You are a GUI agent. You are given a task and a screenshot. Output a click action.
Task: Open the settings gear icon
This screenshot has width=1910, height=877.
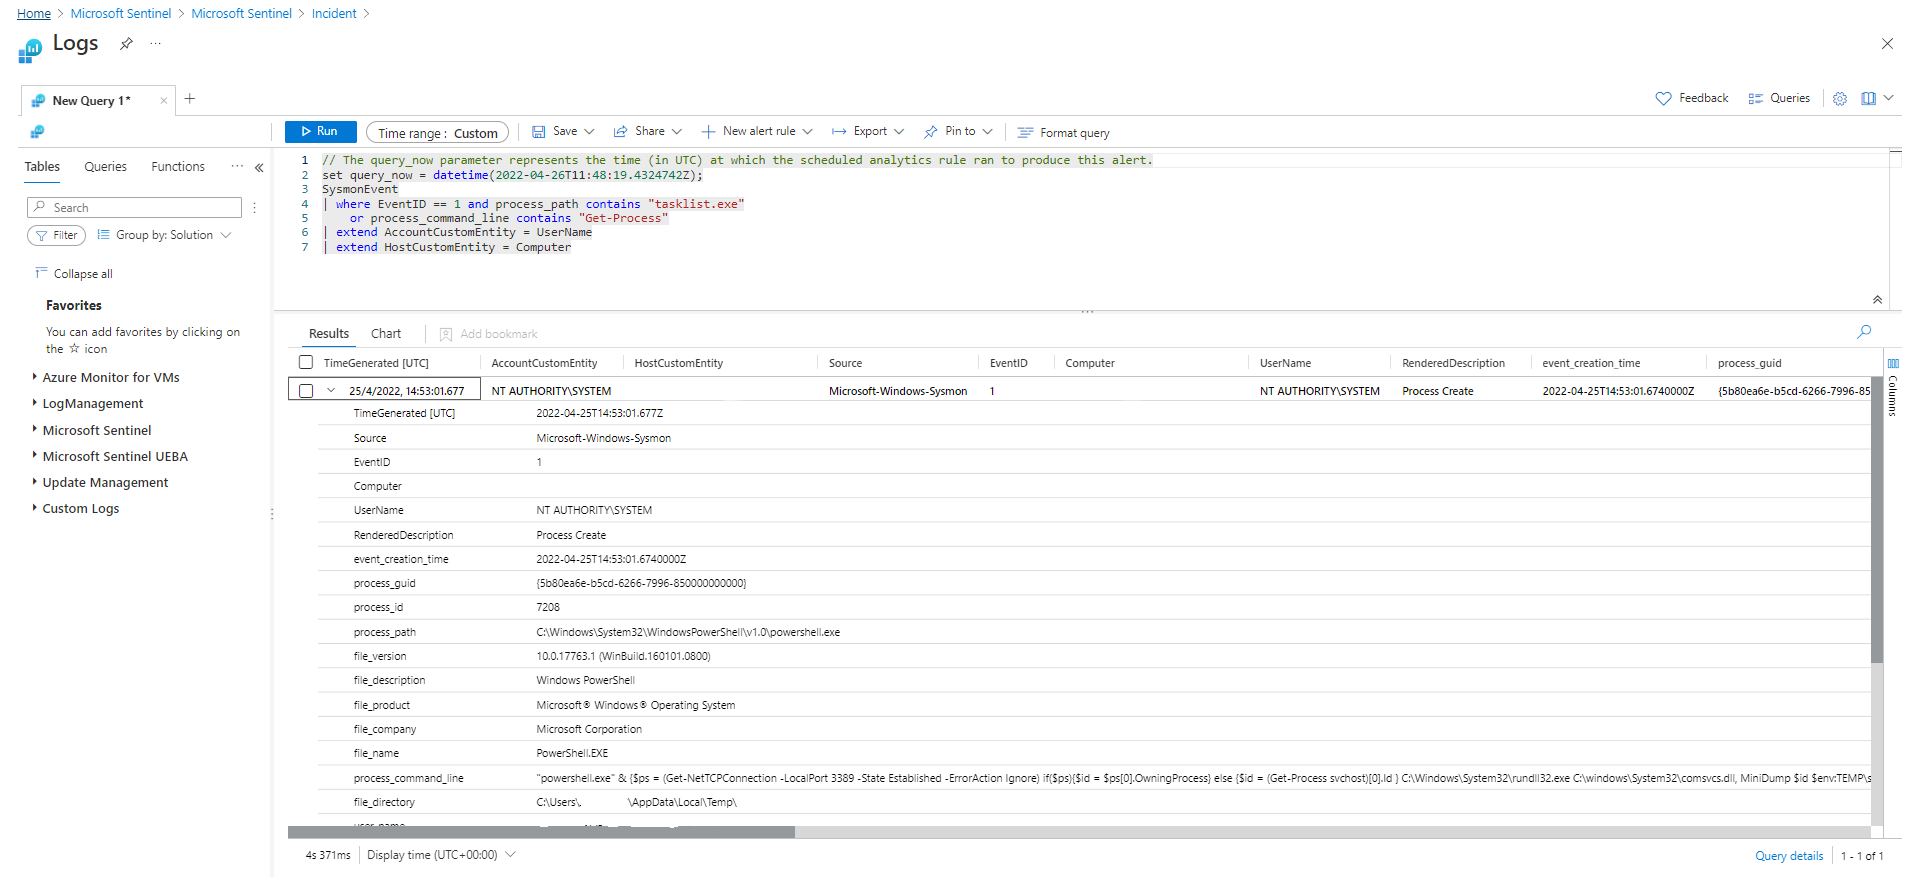pos(1839,99)
